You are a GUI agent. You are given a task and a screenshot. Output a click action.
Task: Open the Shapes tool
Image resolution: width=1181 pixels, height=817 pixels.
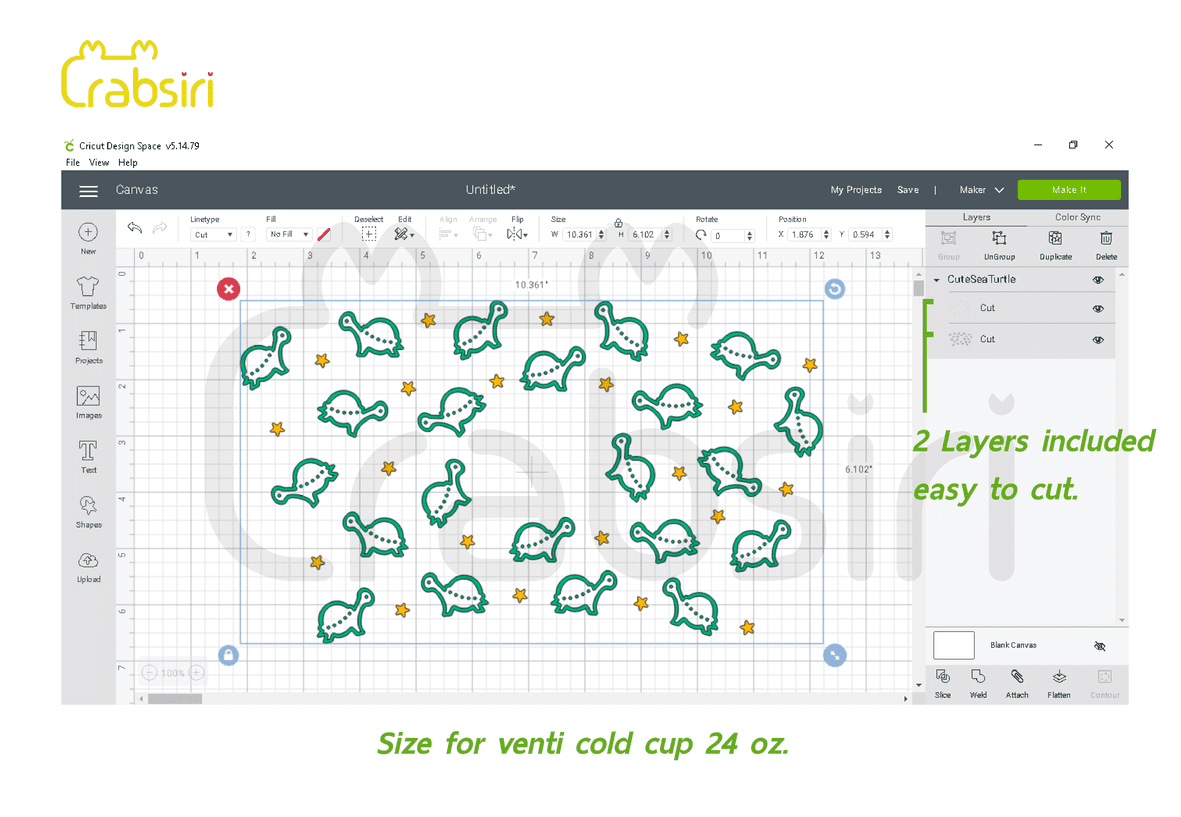(88, 510)
